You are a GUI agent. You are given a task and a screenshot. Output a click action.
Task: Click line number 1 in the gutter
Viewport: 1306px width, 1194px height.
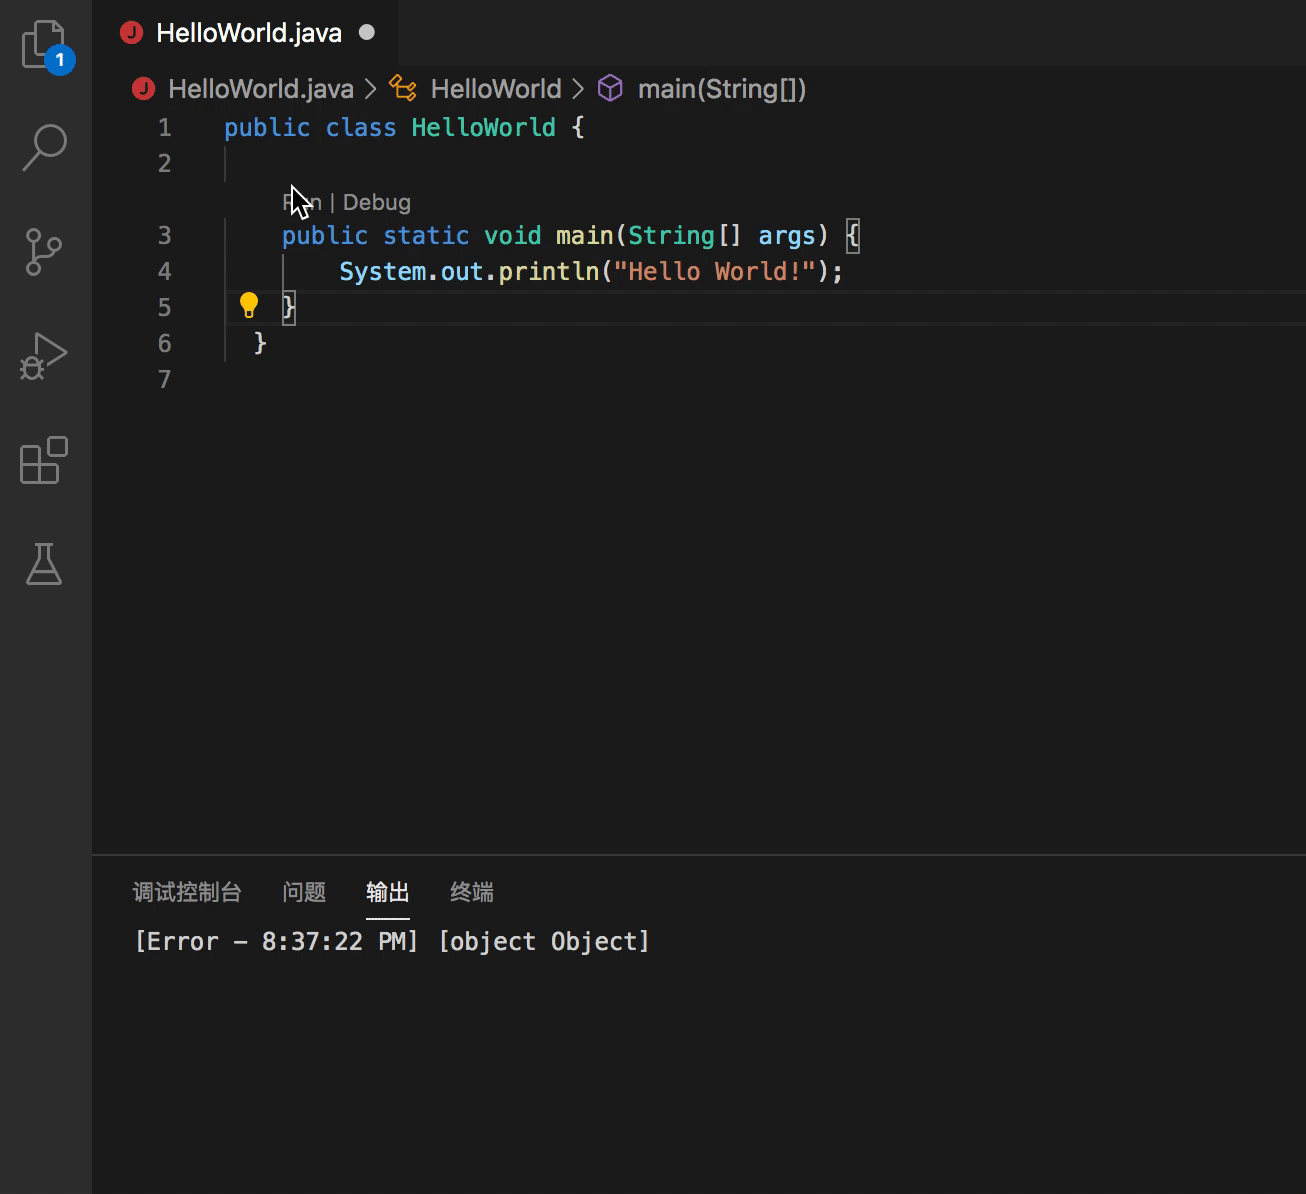coord(165,128)
